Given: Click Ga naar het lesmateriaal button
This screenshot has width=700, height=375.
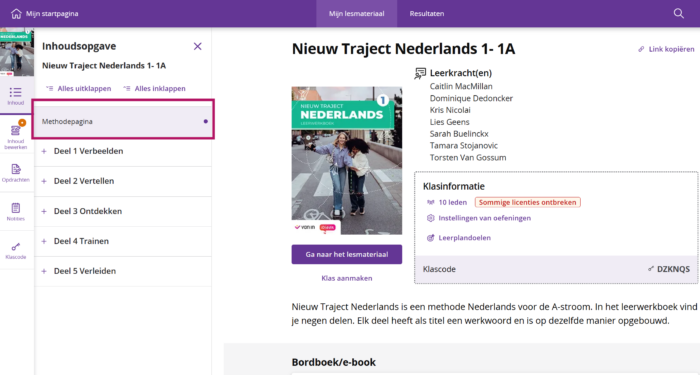Looking at the screenshot, I should 347,254.
